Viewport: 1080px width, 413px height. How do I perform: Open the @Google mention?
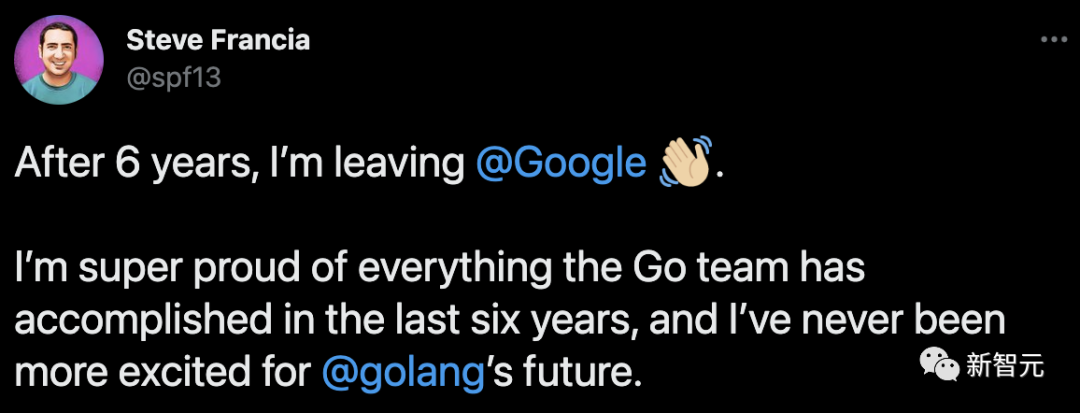561,163
